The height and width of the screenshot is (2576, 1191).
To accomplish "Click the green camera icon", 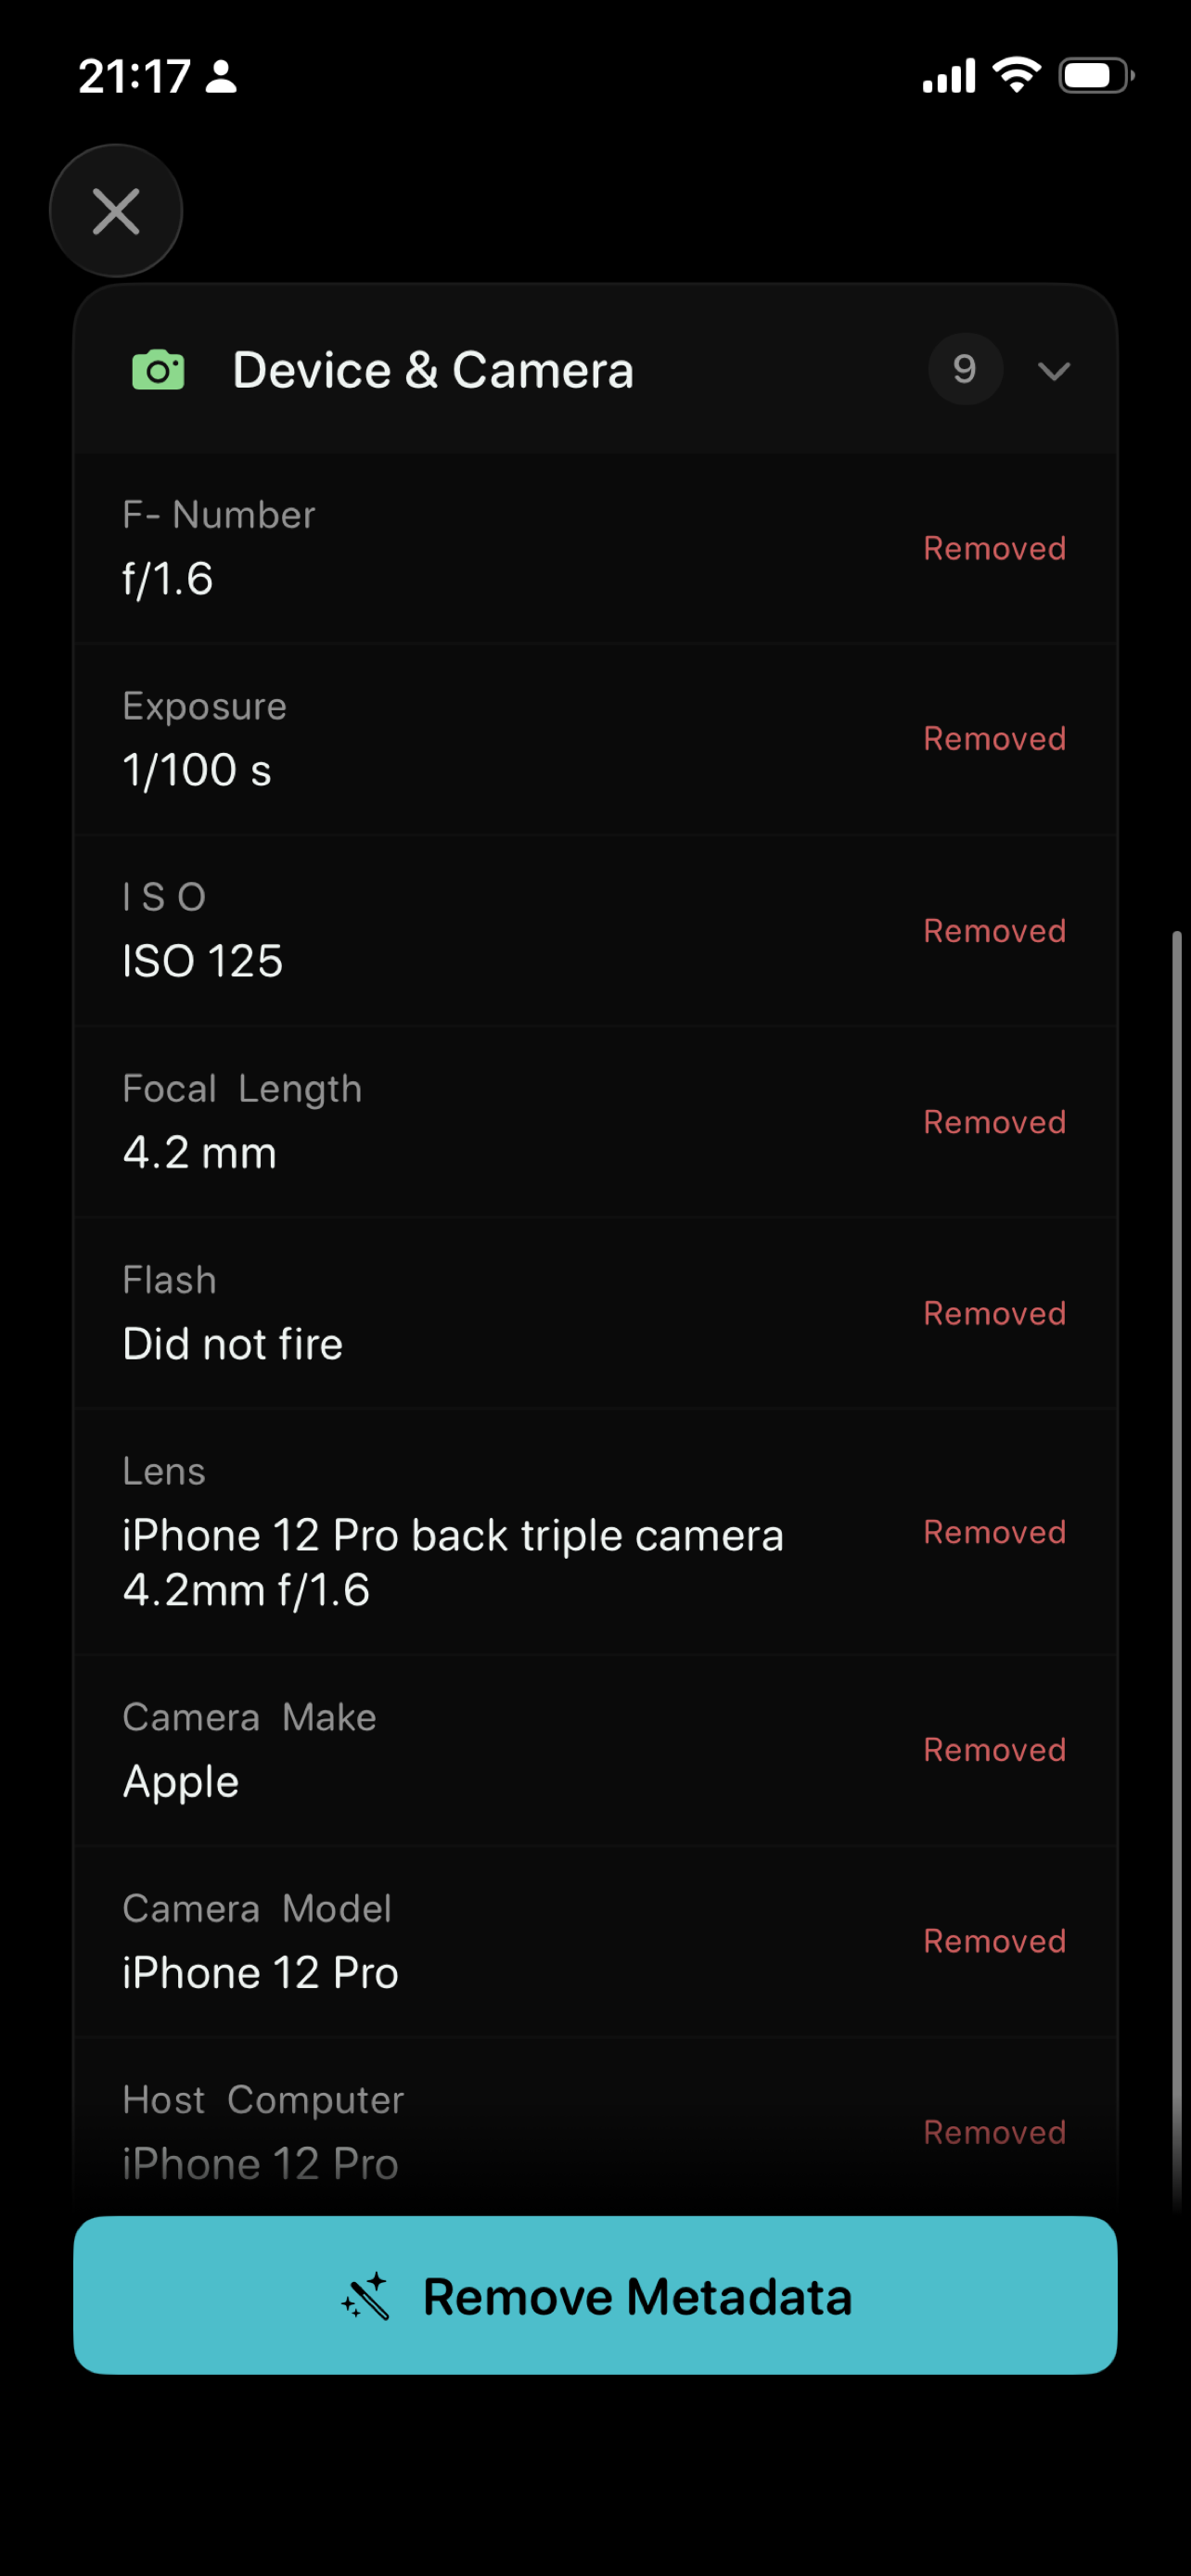I will coord(158,370).
